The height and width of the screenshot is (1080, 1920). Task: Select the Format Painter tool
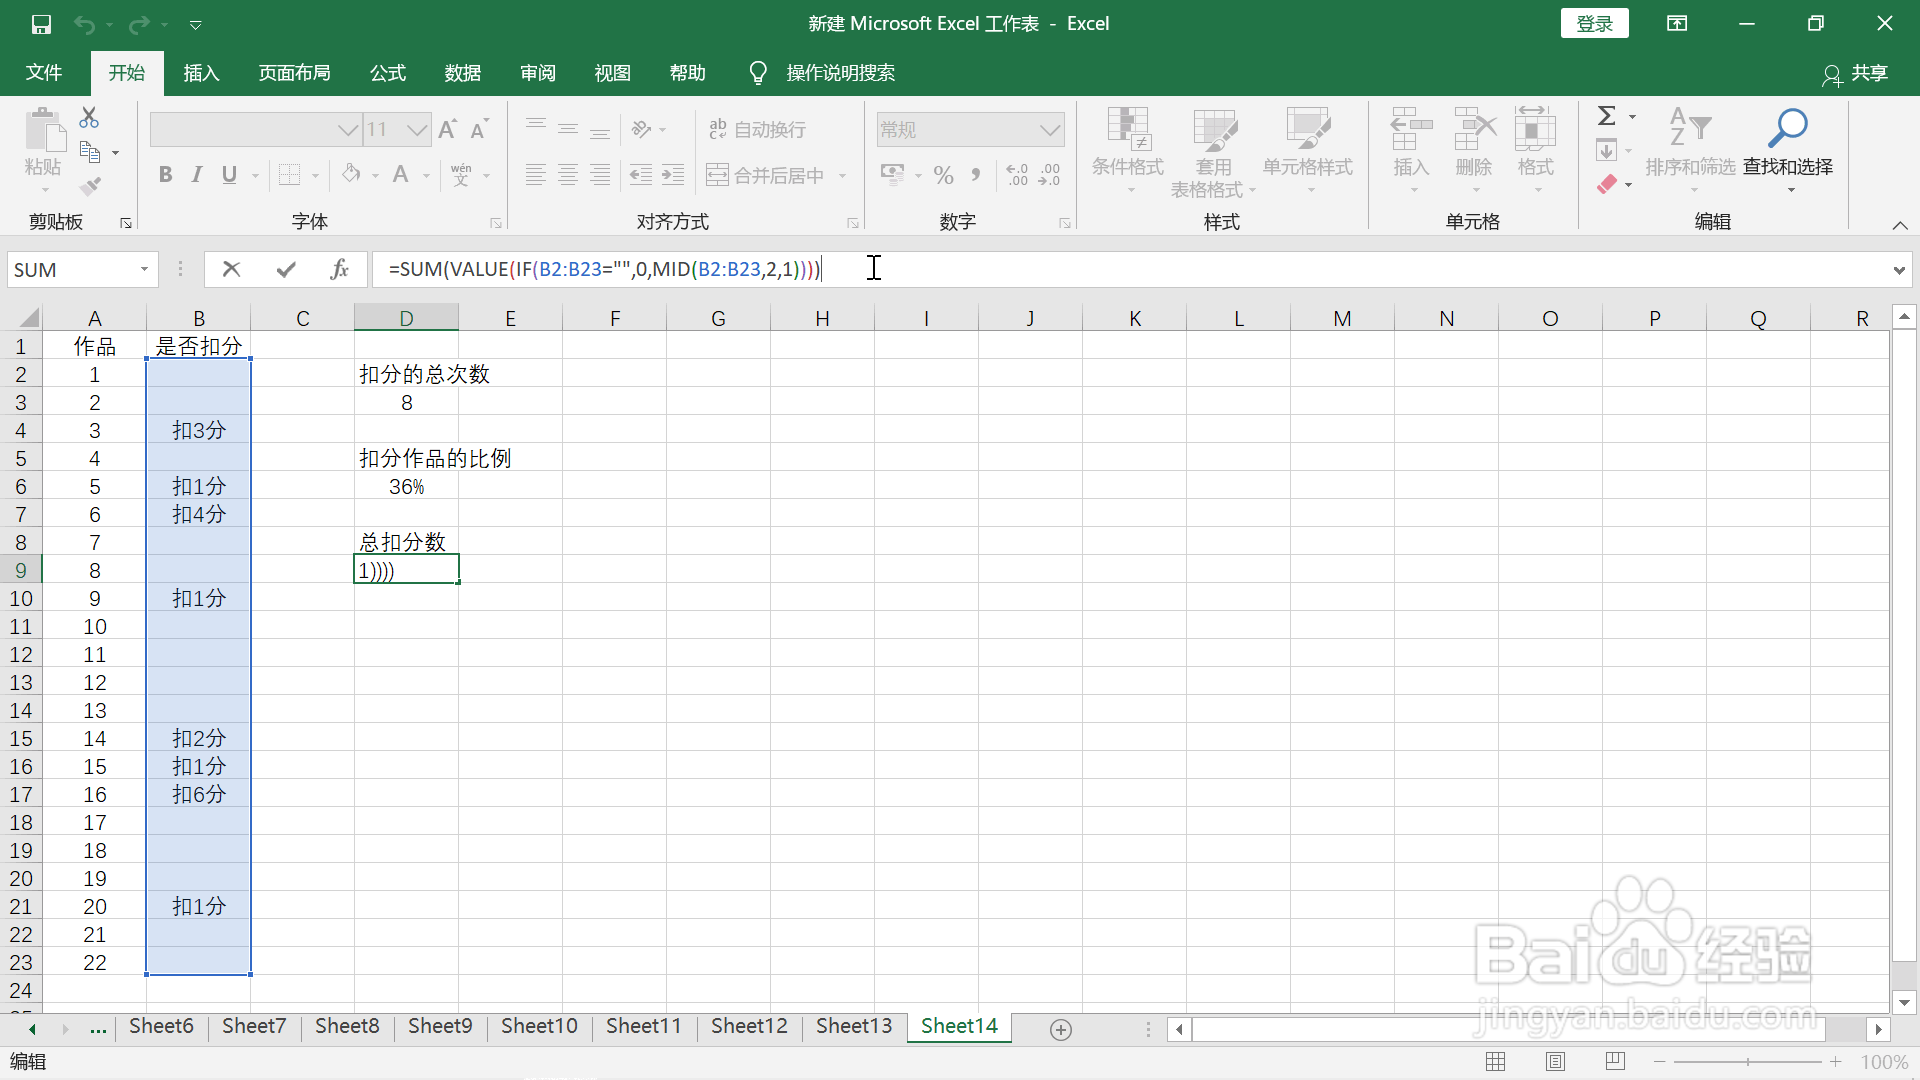pos(89,185)
